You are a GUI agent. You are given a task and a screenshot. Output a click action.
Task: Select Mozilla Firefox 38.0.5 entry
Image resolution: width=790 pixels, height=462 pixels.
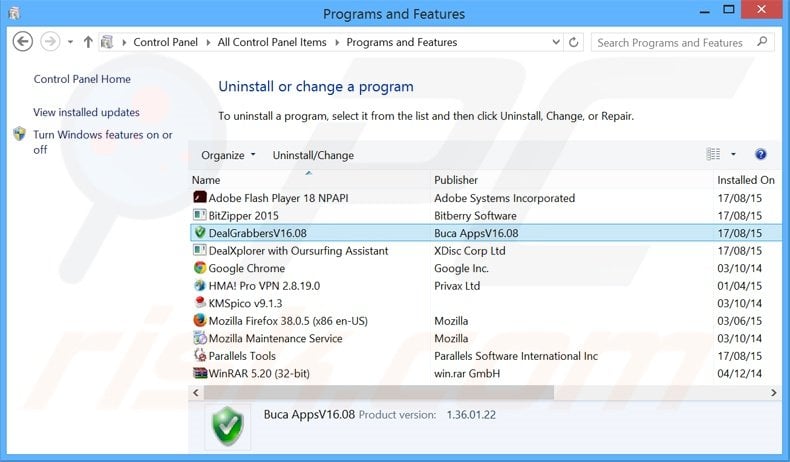(288, 321)
